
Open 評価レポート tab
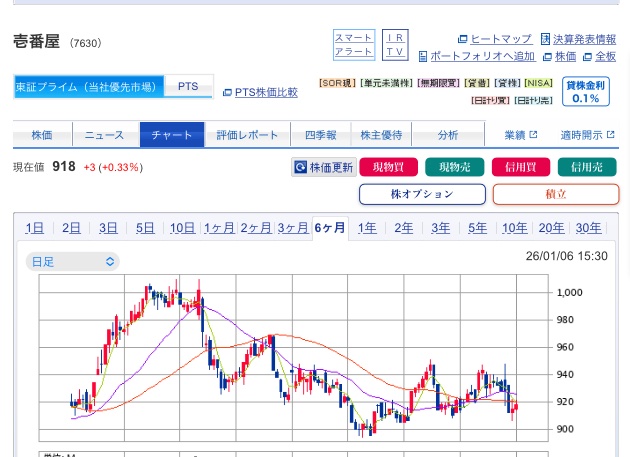coord(247,135)
